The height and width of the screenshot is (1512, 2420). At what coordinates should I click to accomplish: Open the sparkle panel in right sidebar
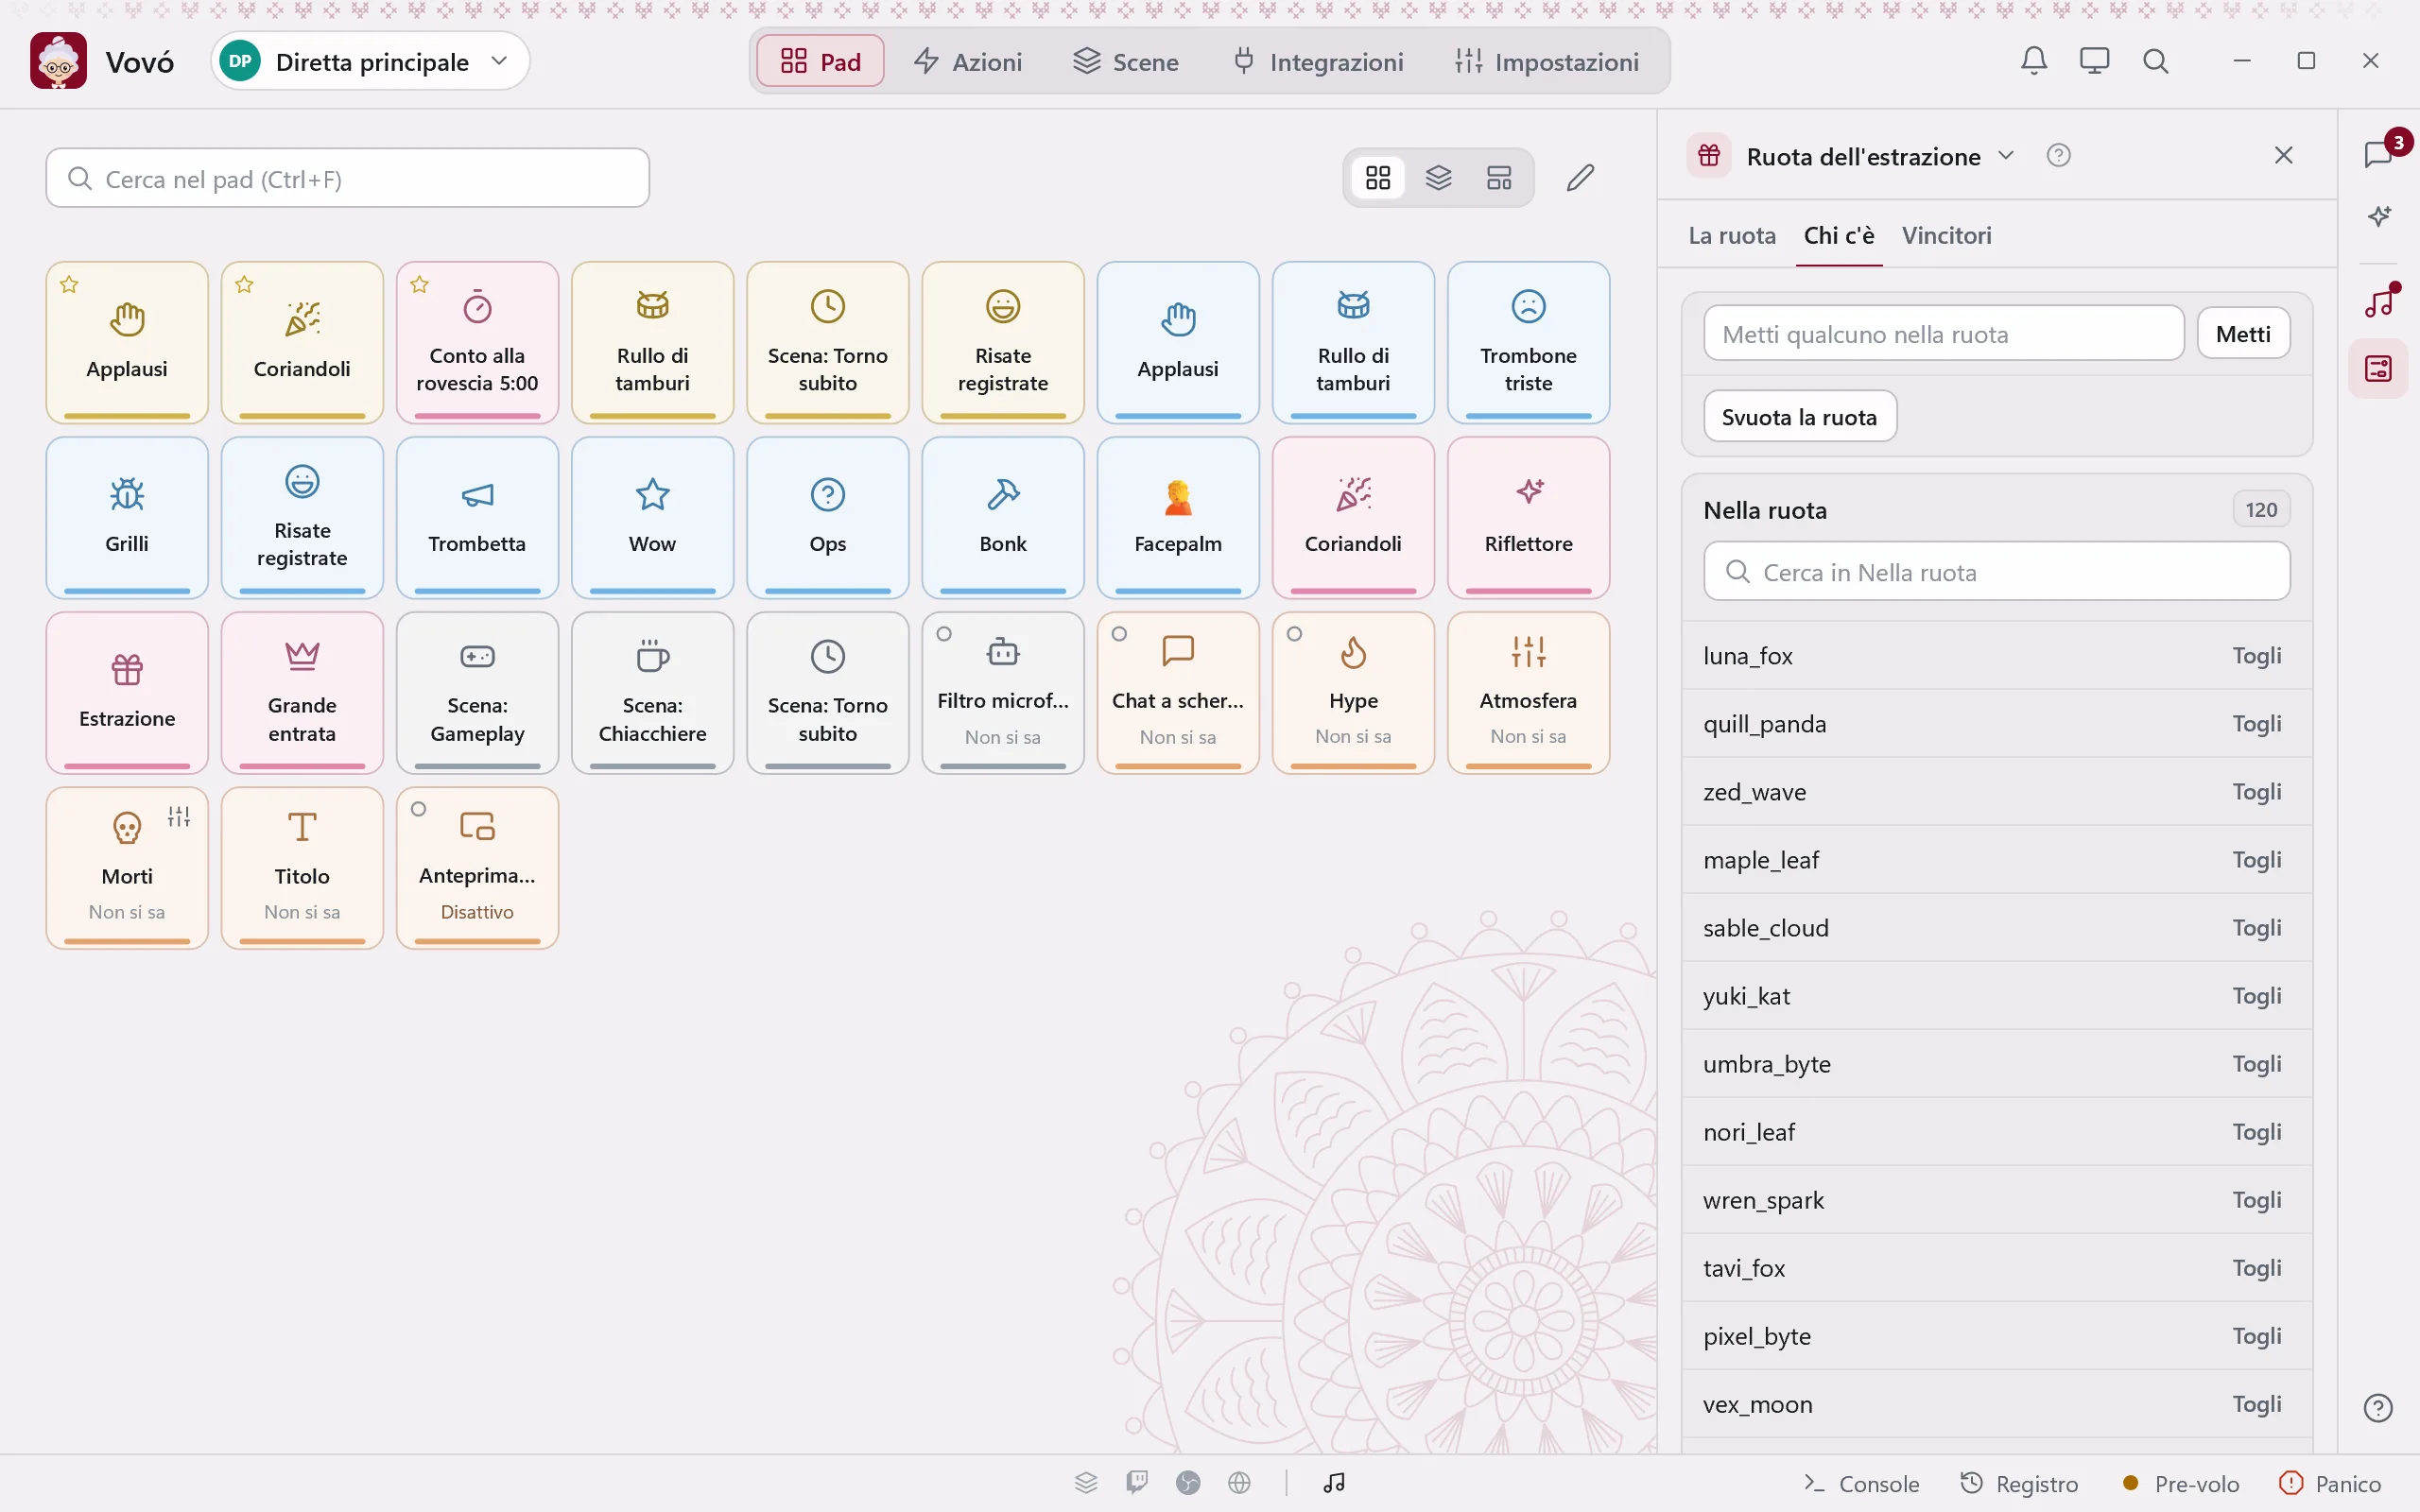tap(2379, 216)
